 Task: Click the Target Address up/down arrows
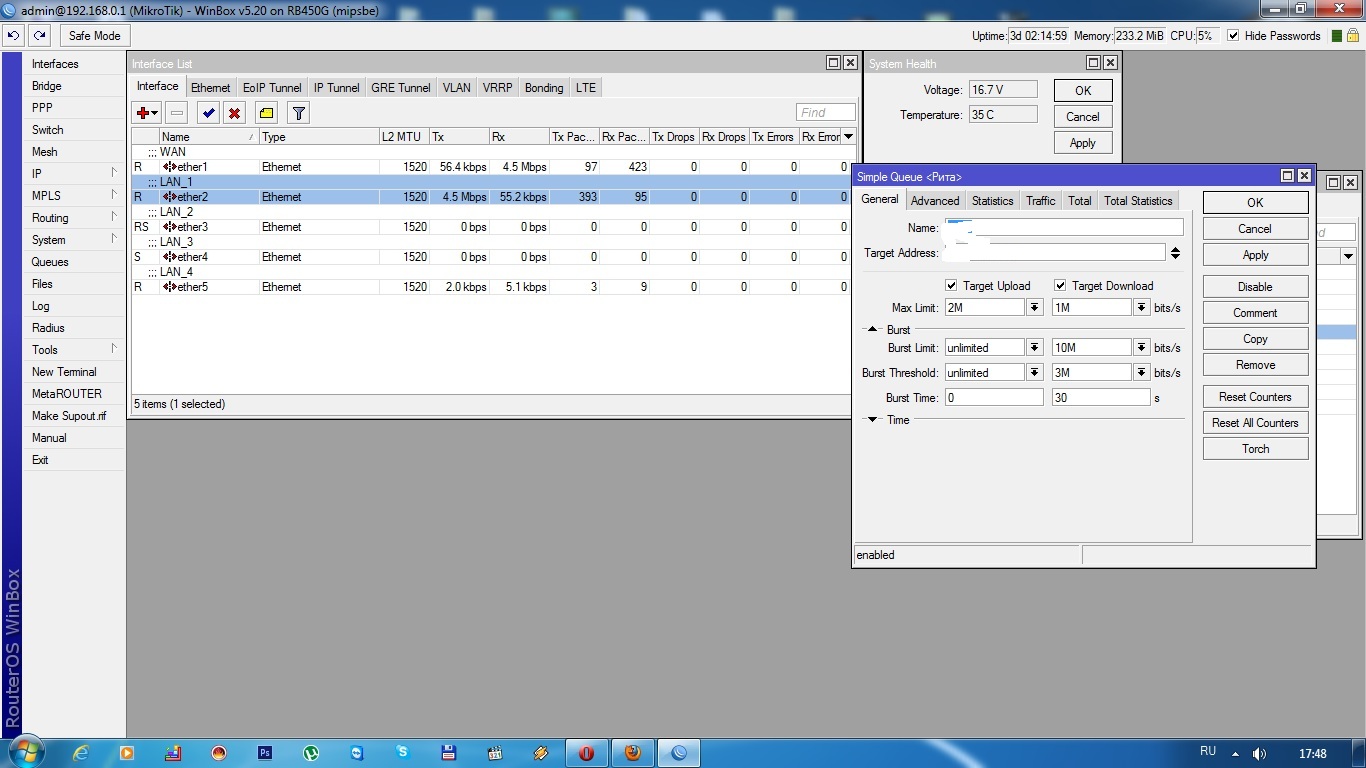(1176, 253)
